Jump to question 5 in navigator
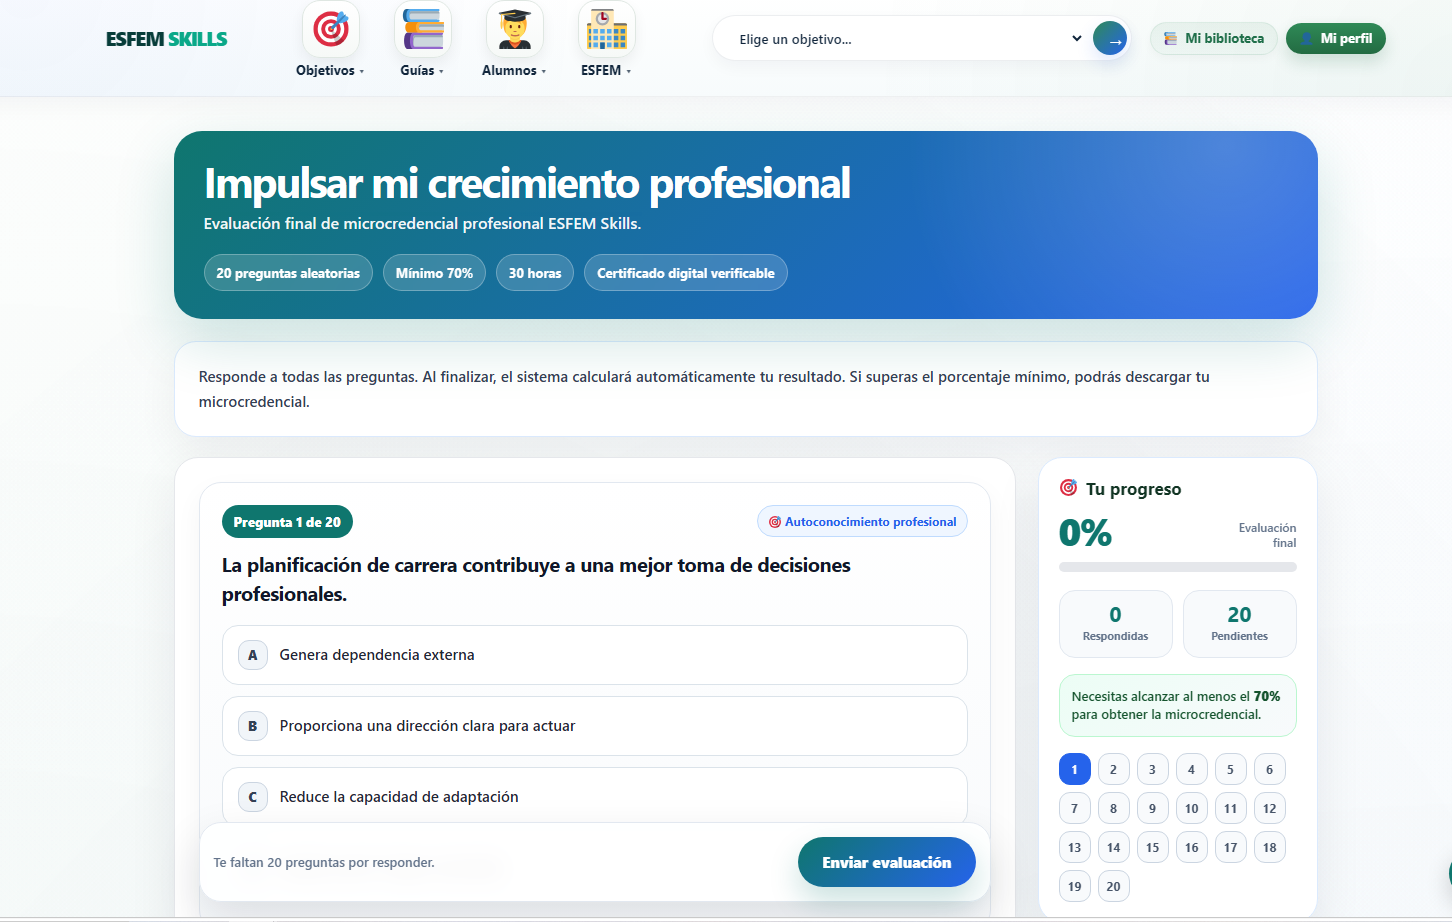Screen dimensions: 1452x922 [x=1231, y=769]
